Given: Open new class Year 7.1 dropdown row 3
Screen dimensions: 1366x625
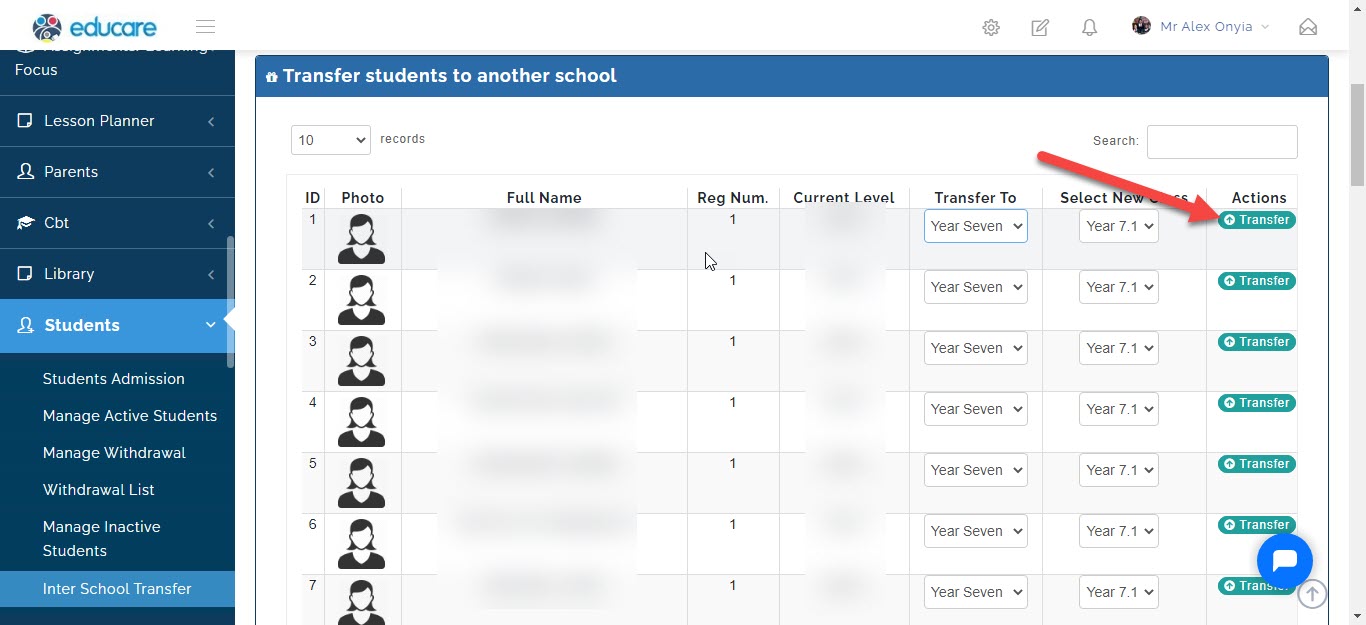Looking at the screenshot, I should point(1119,348).
